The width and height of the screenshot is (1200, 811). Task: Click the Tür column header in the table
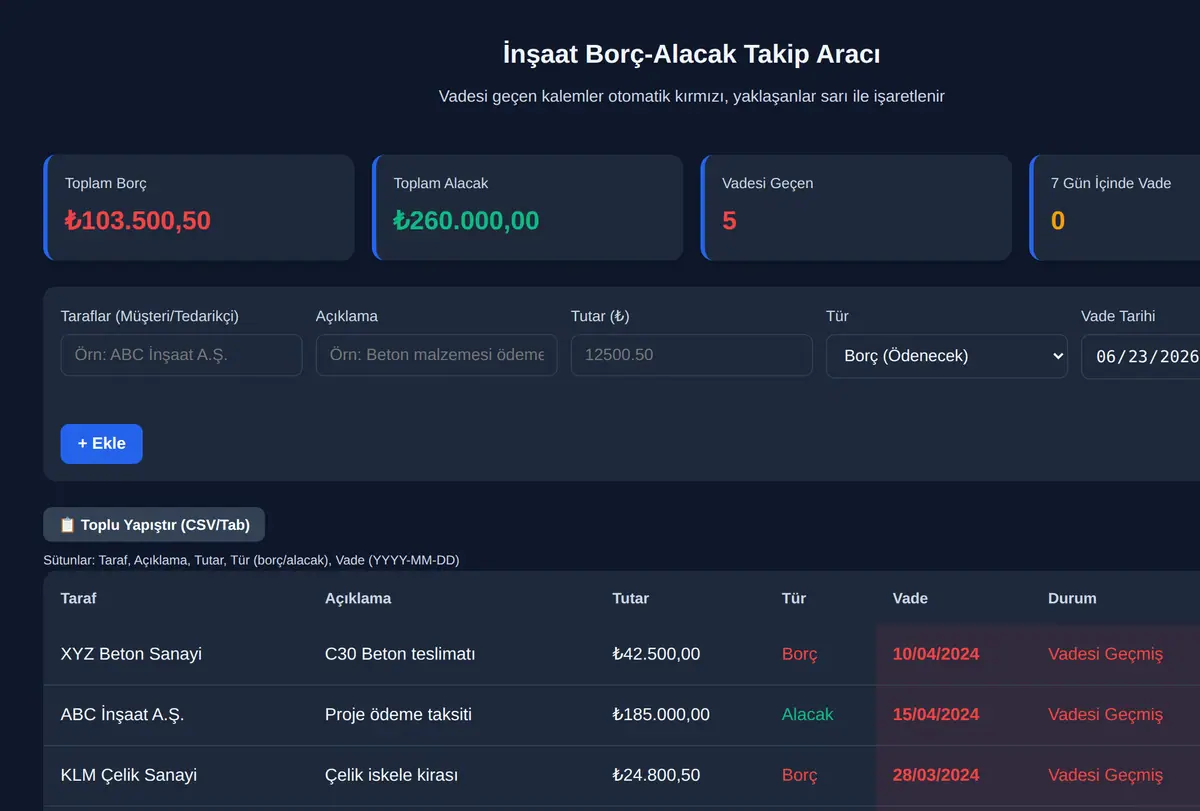click(794, 598)
